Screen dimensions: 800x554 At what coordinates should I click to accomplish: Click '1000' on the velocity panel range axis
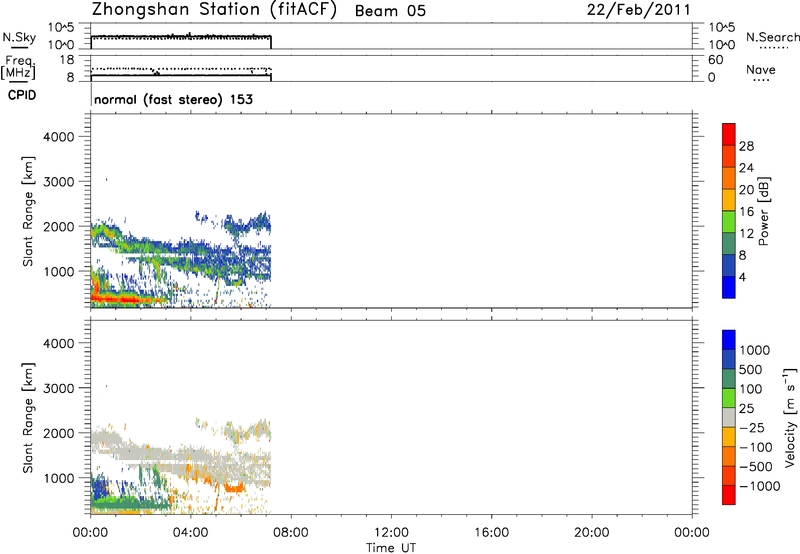click(x=59, y=478)
